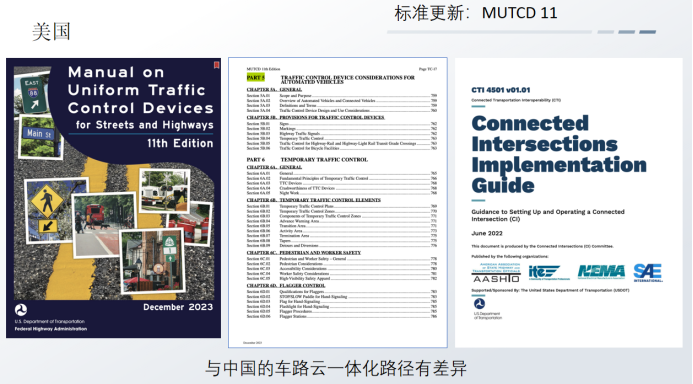Click the dark blue dash in title bar
This screenshot has height=384, width=693.
click(647, 32)
